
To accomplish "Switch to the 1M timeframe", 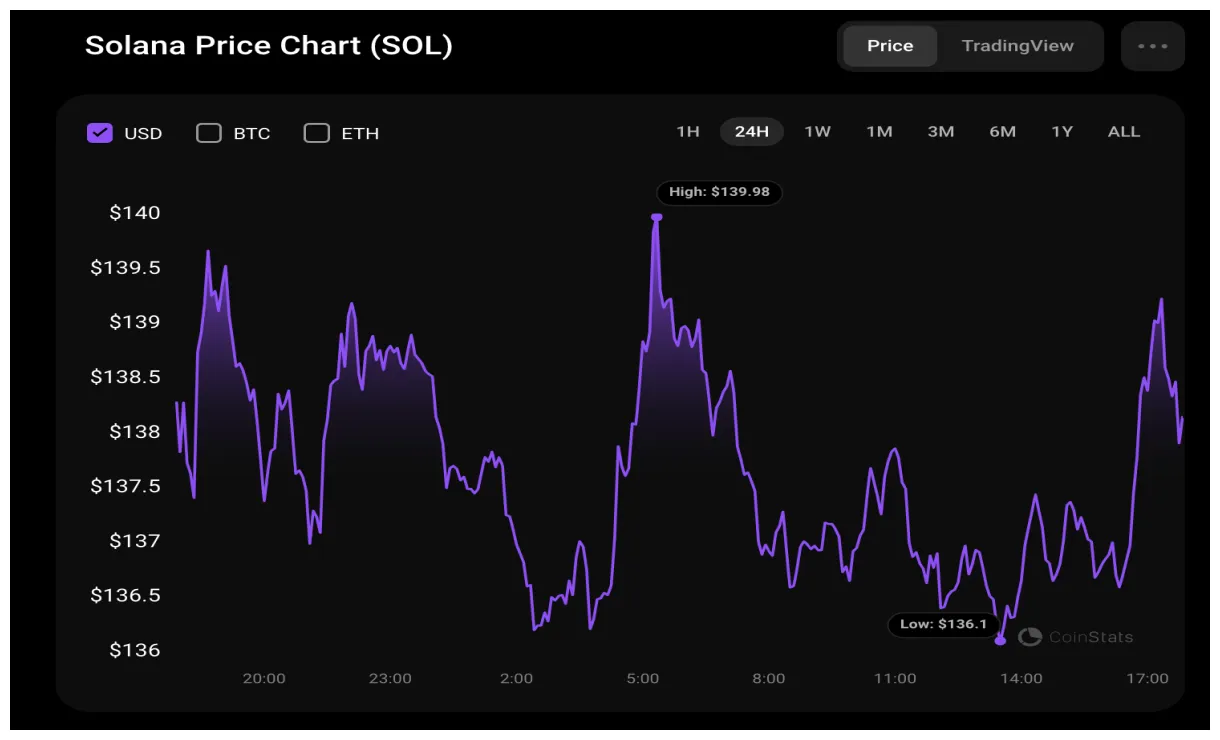I will coord(879,131).
